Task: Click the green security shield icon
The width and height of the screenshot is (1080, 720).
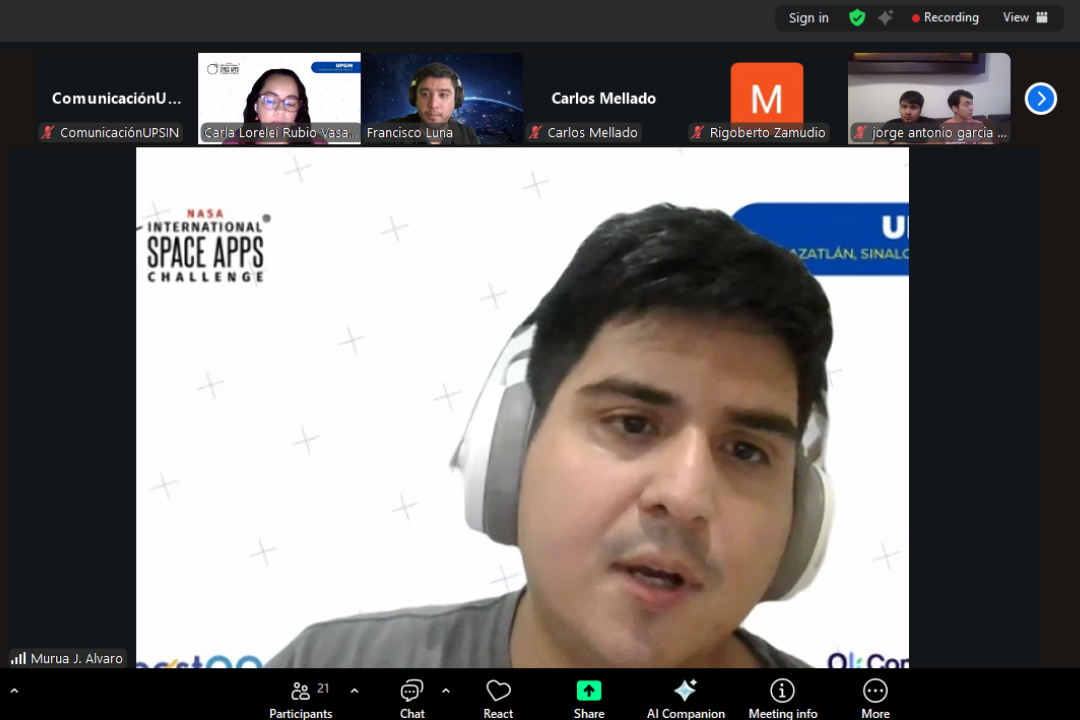Action: (857, 17)
